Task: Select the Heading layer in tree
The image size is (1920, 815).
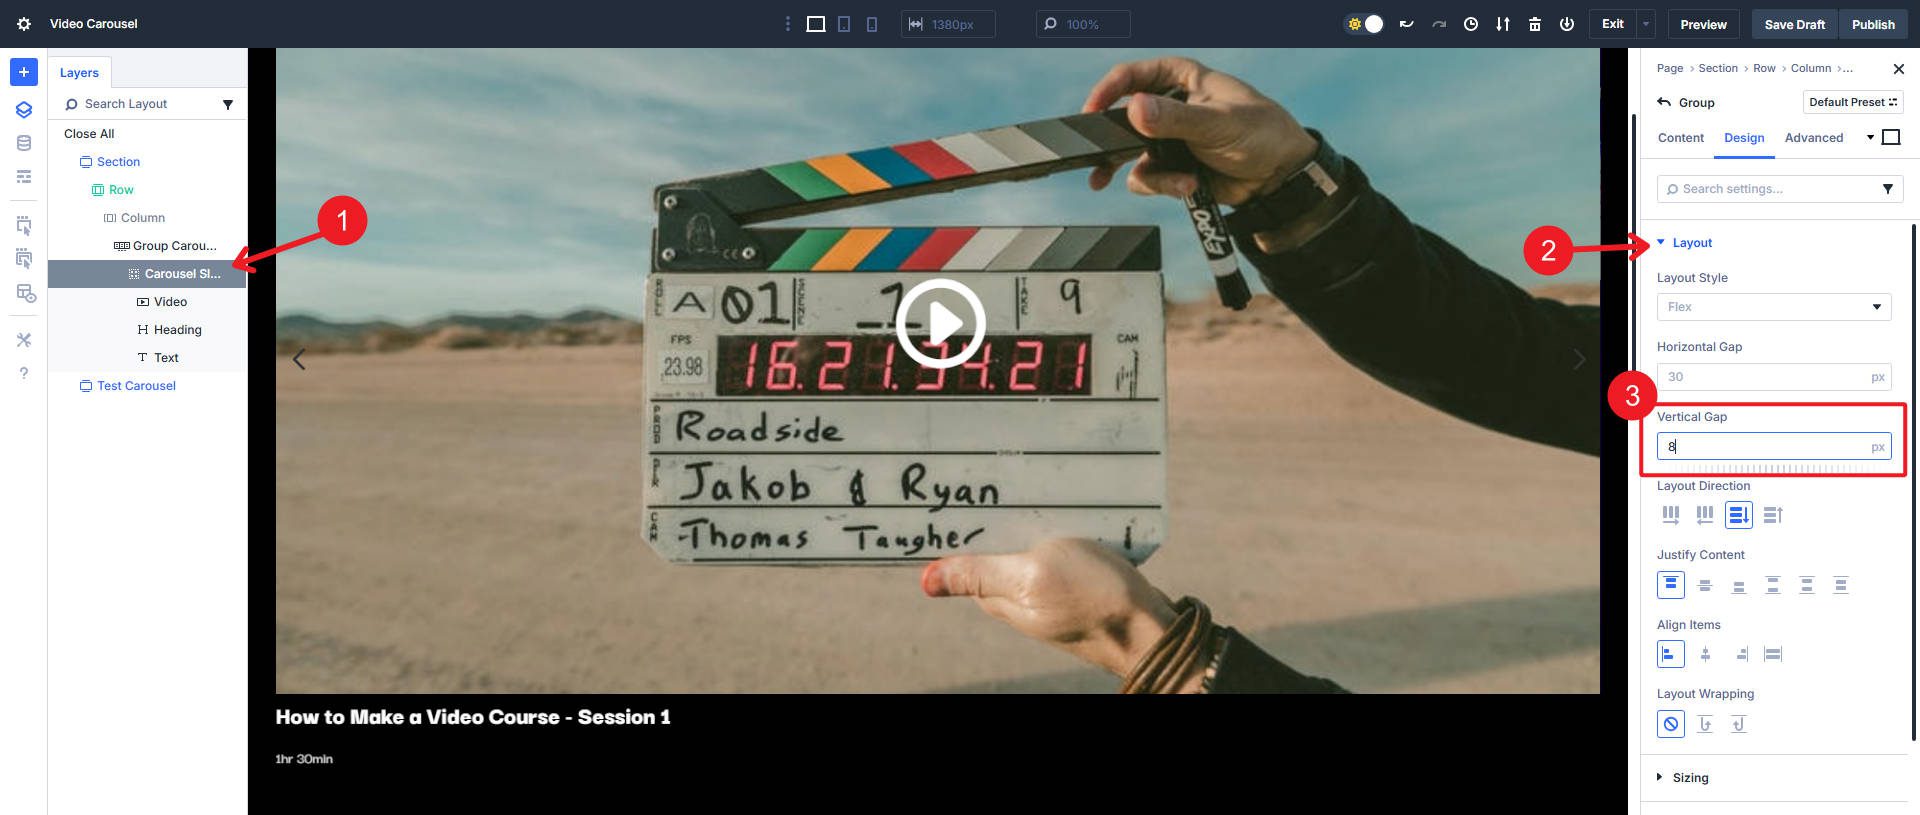Action: [177, 330]
